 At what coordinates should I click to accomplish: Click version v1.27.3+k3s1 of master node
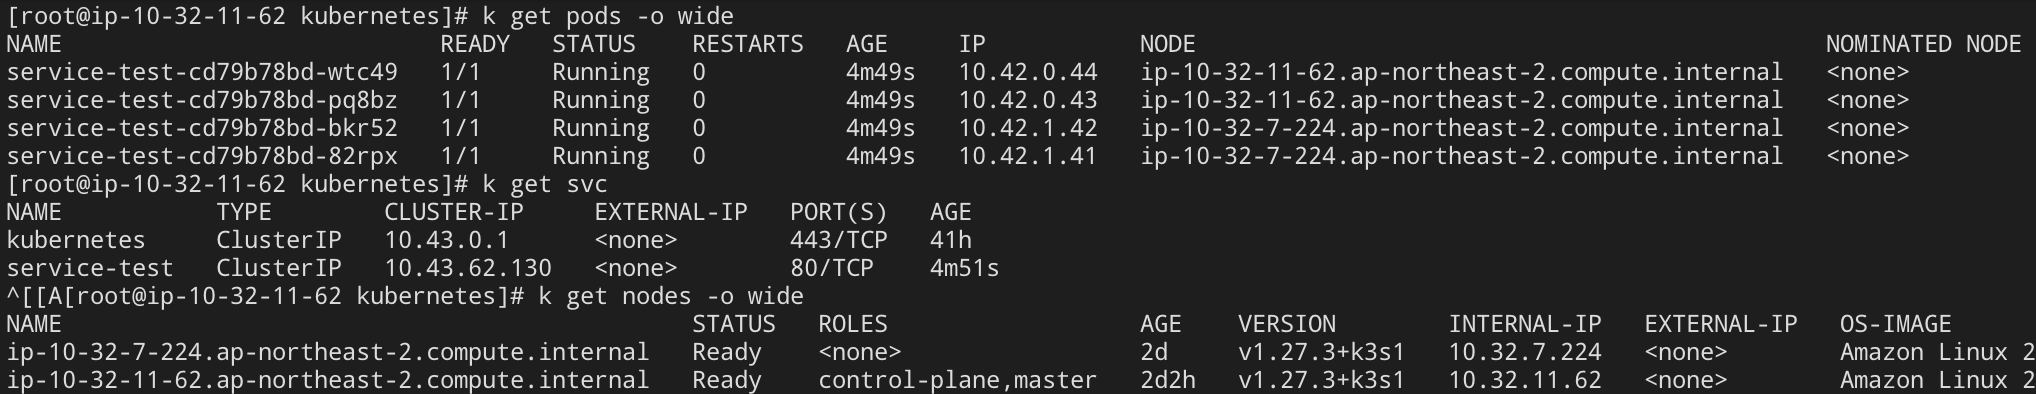pyautogui.click(x=1322, y=380)
